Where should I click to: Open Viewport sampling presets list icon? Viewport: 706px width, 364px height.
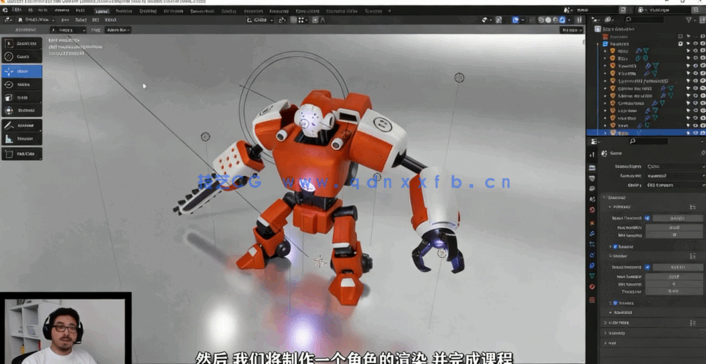[x=692, y=207]
